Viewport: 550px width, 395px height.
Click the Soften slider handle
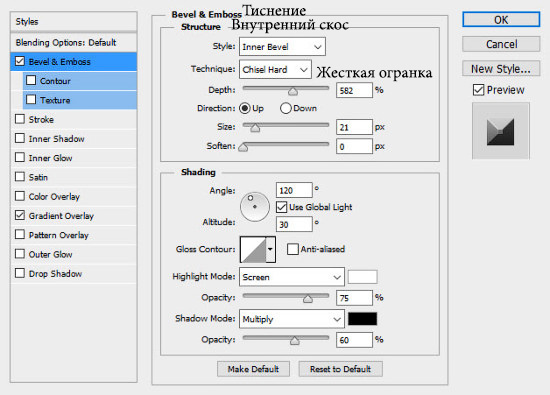[x=243, y=147]
